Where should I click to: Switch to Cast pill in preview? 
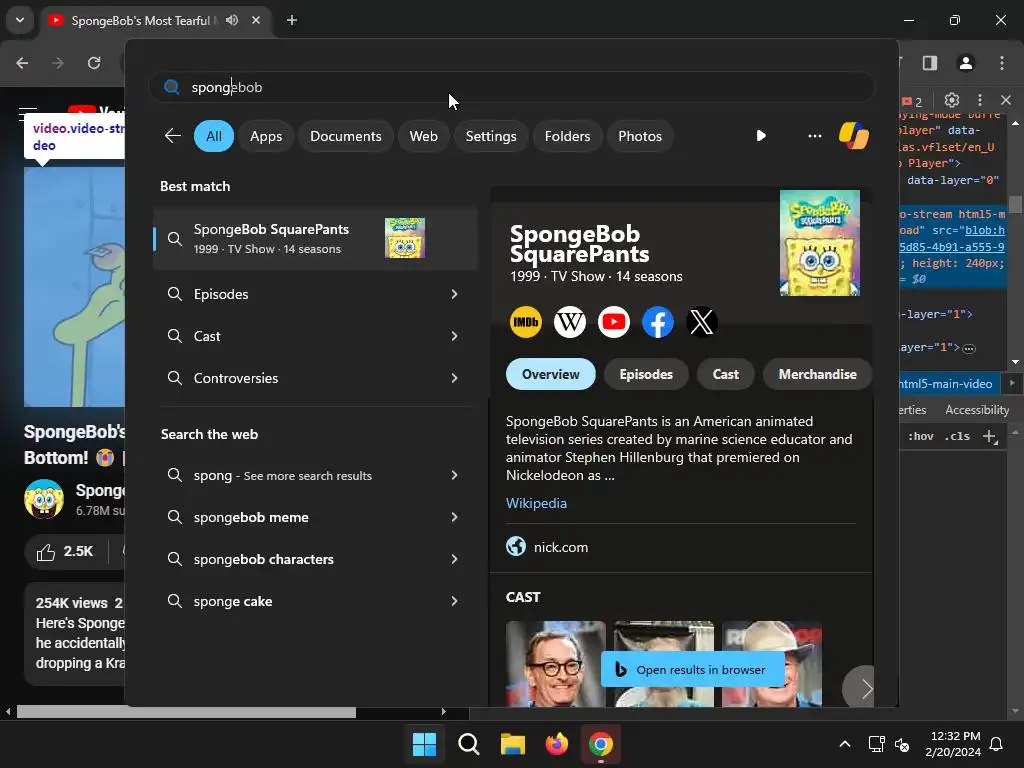pyautogui.click(x=726, y=374)
